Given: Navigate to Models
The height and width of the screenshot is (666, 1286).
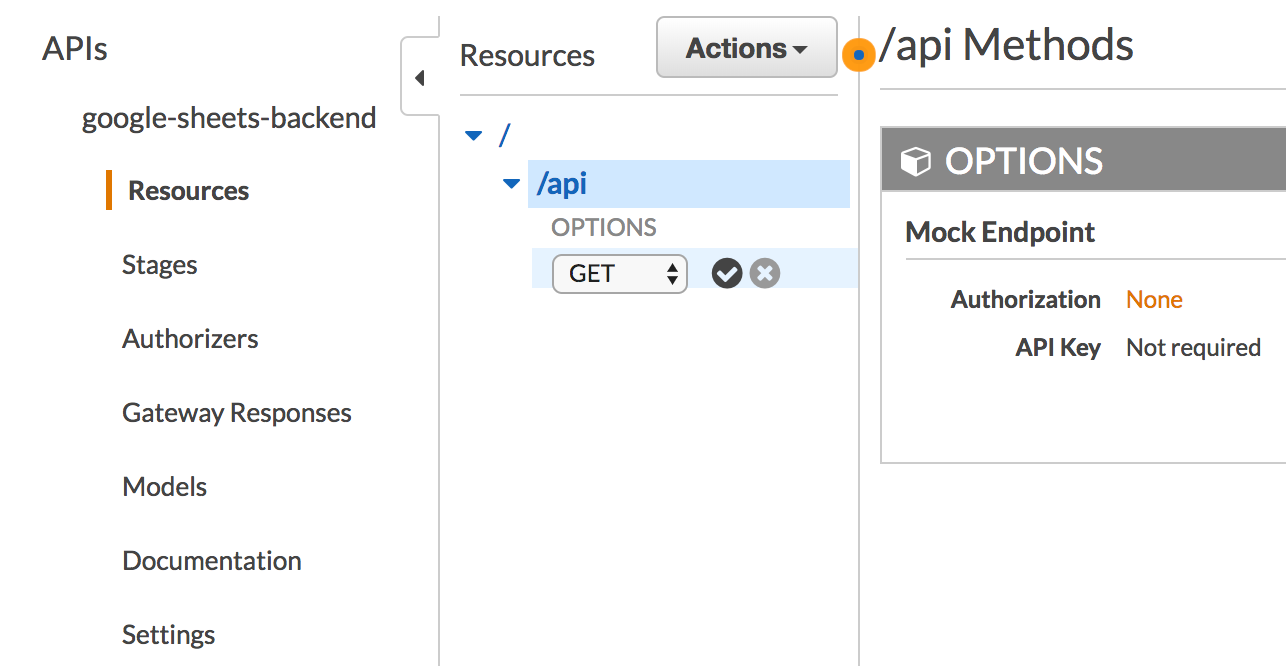Looking at the screenshot, I should coord(165,487).
